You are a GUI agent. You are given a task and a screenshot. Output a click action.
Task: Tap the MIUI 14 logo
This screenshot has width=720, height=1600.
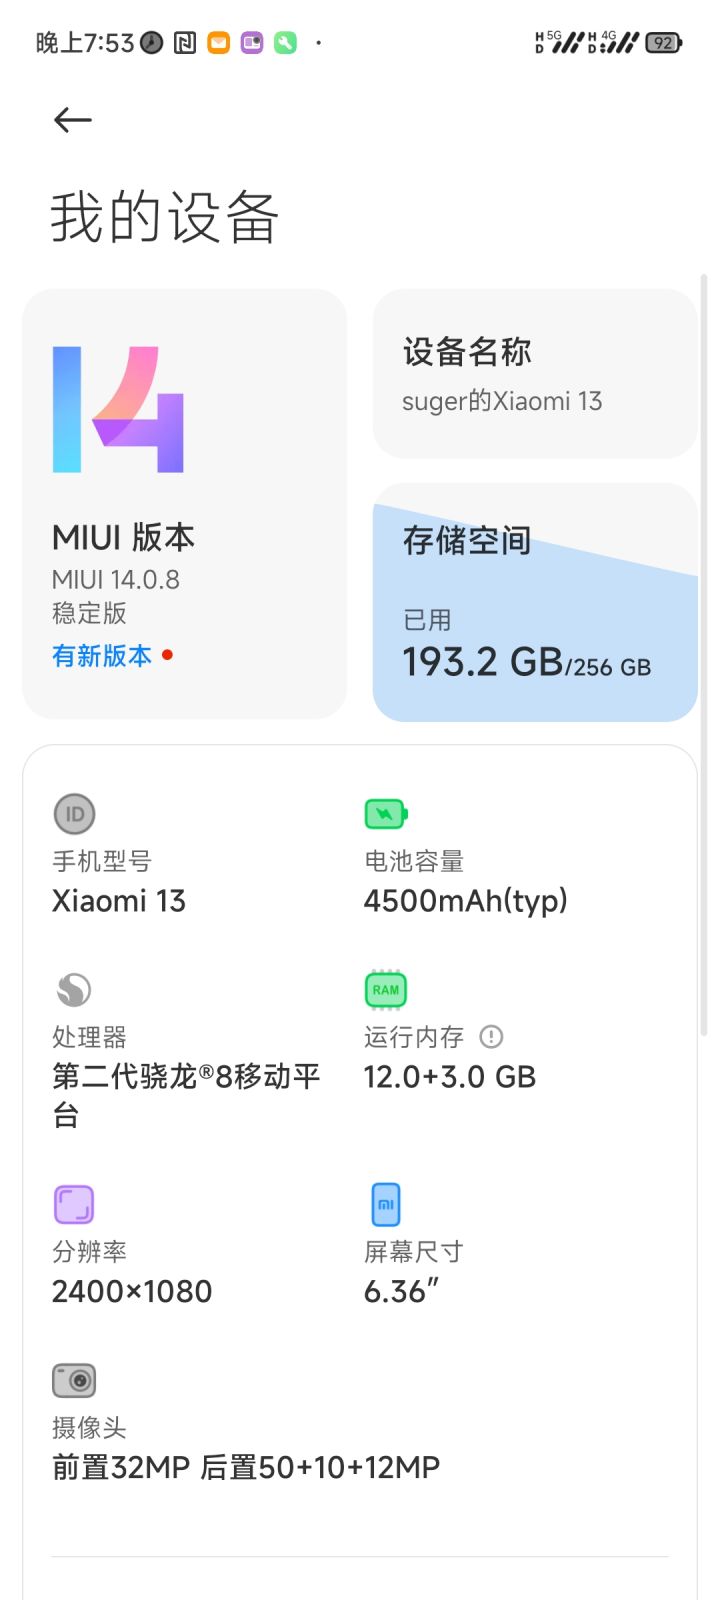[x=118, y=409]
